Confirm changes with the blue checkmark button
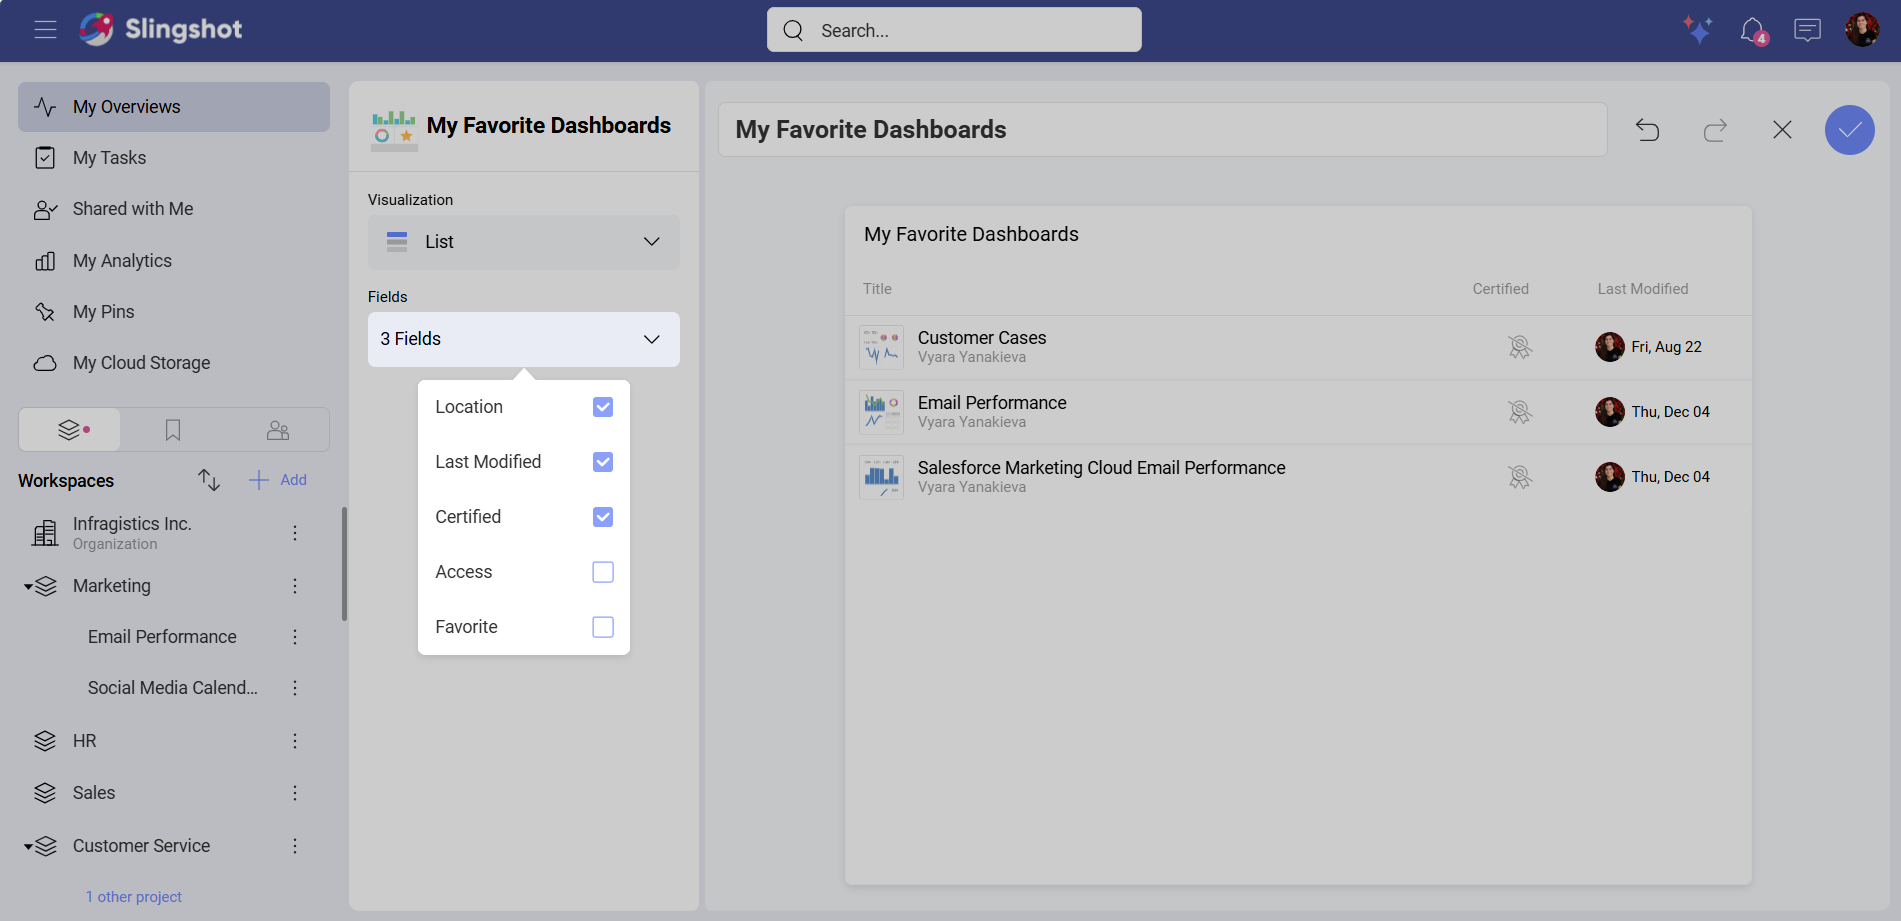Image resolution: width=1901 pixels, height=921 pixels. [1849, 130]
